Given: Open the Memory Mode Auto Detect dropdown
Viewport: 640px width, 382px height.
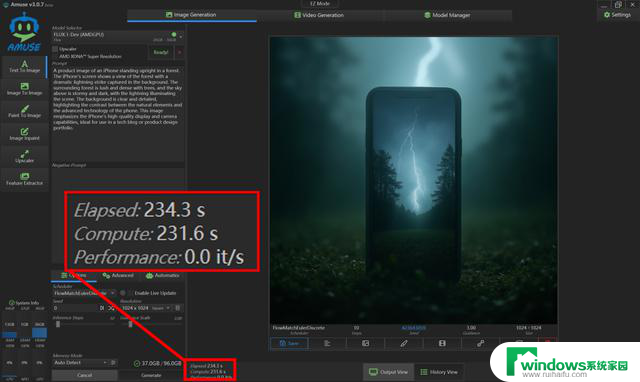Looking at the screenshot, I should click(x=80, y=362).
